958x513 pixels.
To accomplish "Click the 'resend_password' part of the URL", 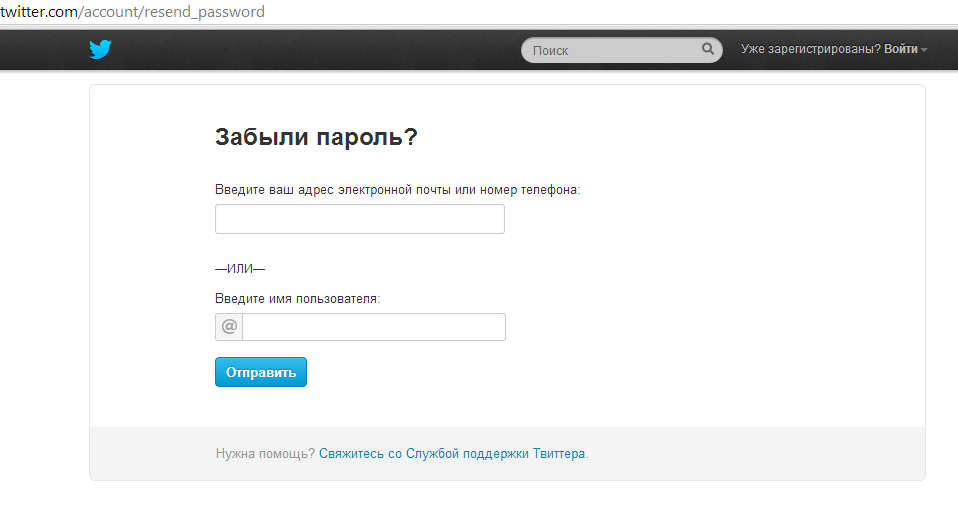I will (x=209, y=12).
